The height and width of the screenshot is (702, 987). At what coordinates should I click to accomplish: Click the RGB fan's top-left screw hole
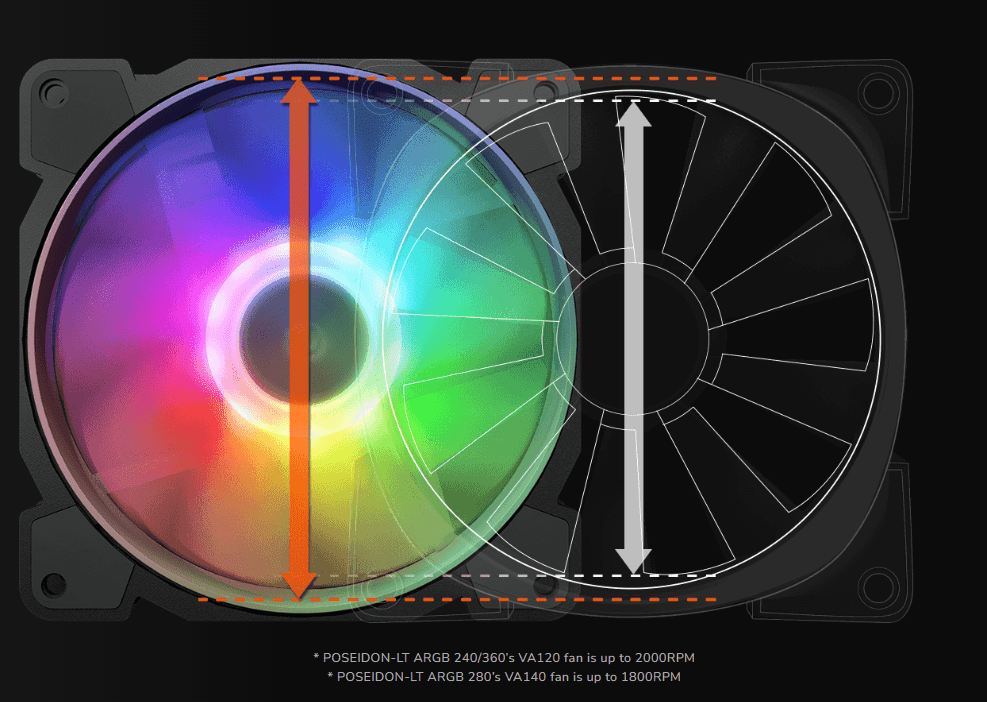tap(53, 93)
